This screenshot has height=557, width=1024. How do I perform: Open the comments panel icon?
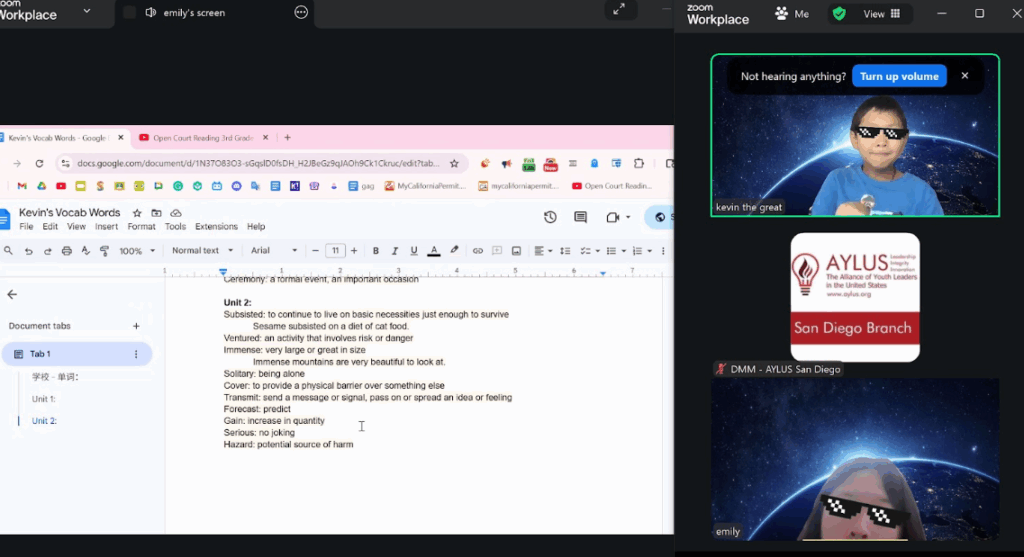tap(580, 217)
